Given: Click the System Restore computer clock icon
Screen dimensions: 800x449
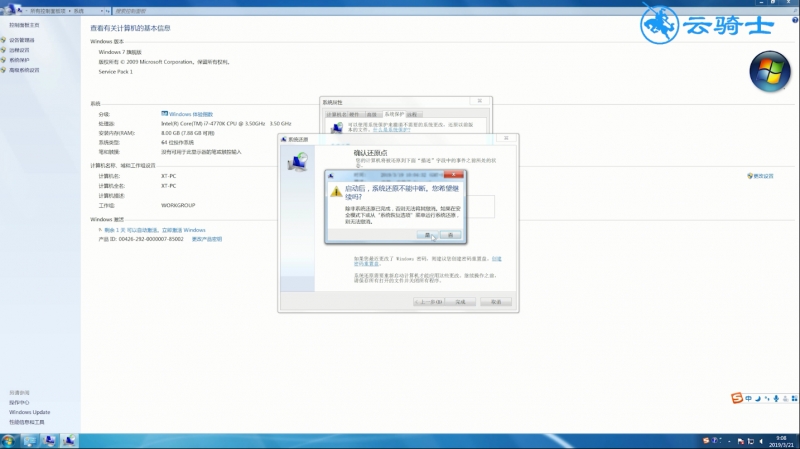Looking at the screenshot, I should click(297, 162).
